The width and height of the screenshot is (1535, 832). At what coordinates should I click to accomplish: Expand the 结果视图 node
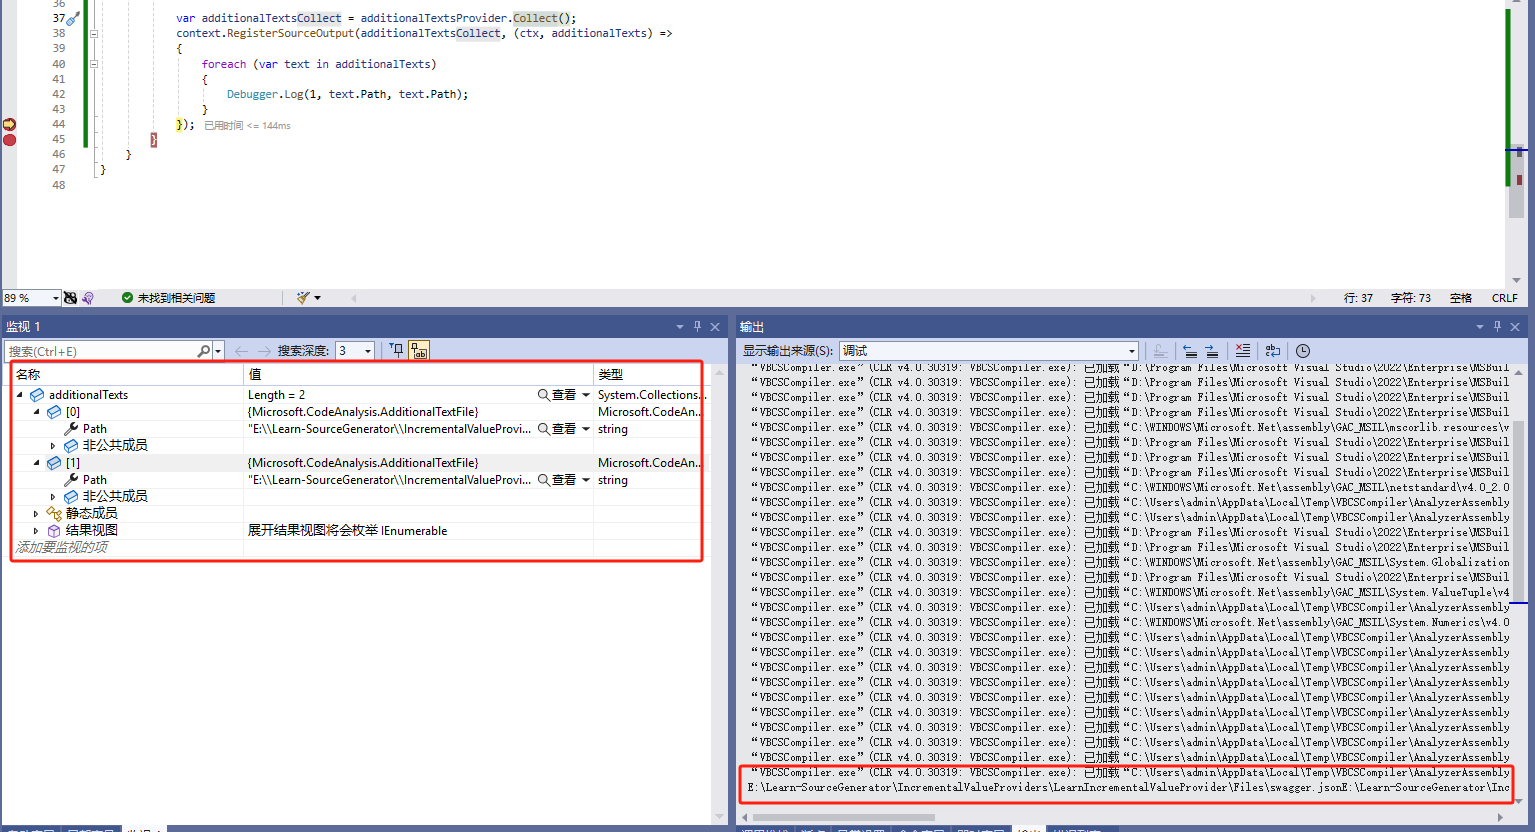(37, 531)
